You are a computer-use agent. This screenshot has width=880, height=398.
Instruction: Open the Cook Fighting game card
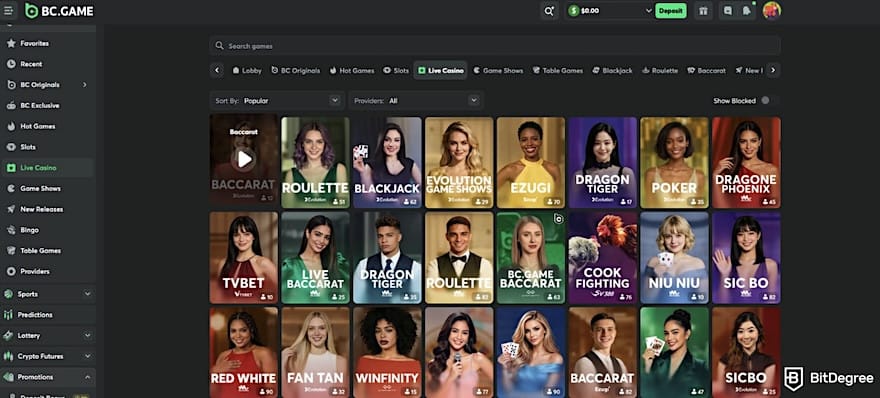point(603,258)
